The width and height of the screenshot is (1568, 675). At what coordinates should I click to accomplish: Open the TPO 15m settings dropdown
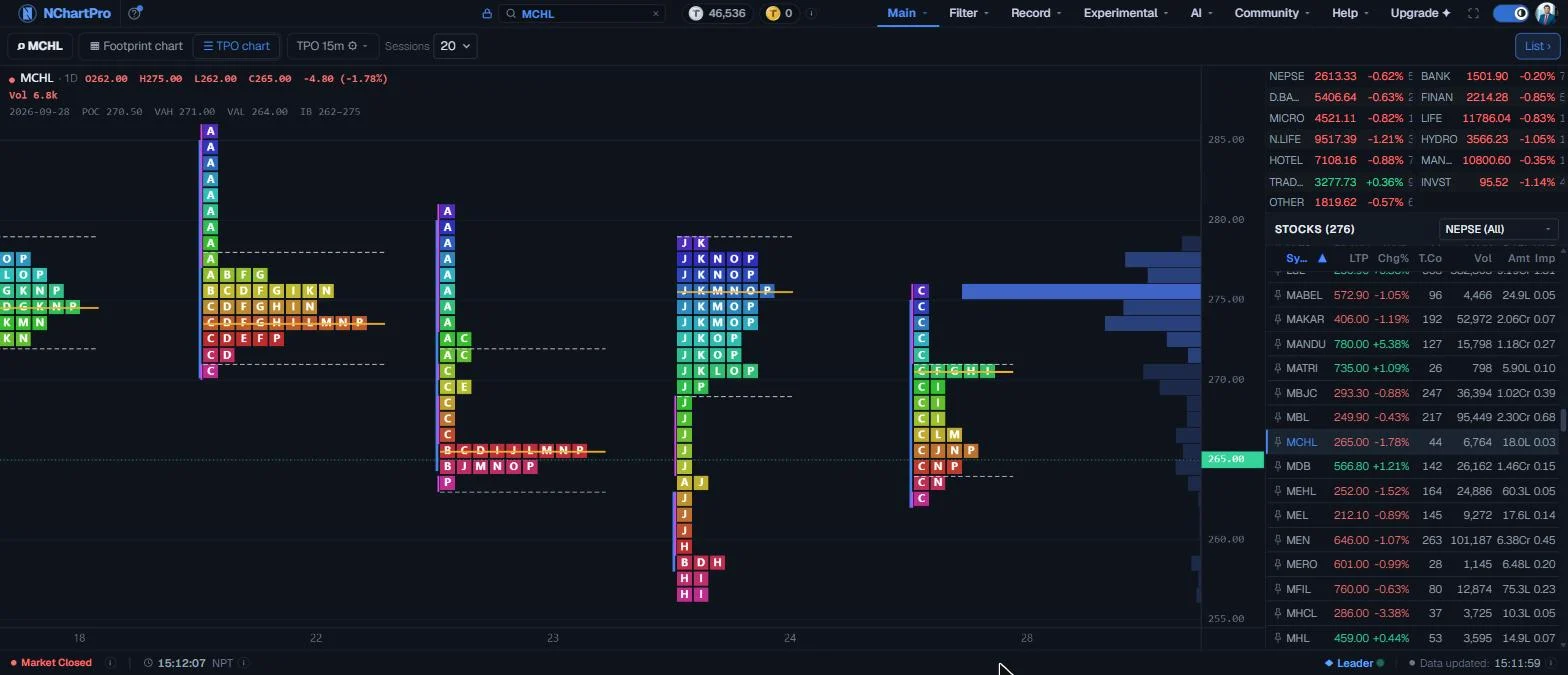tap(332, 46)
